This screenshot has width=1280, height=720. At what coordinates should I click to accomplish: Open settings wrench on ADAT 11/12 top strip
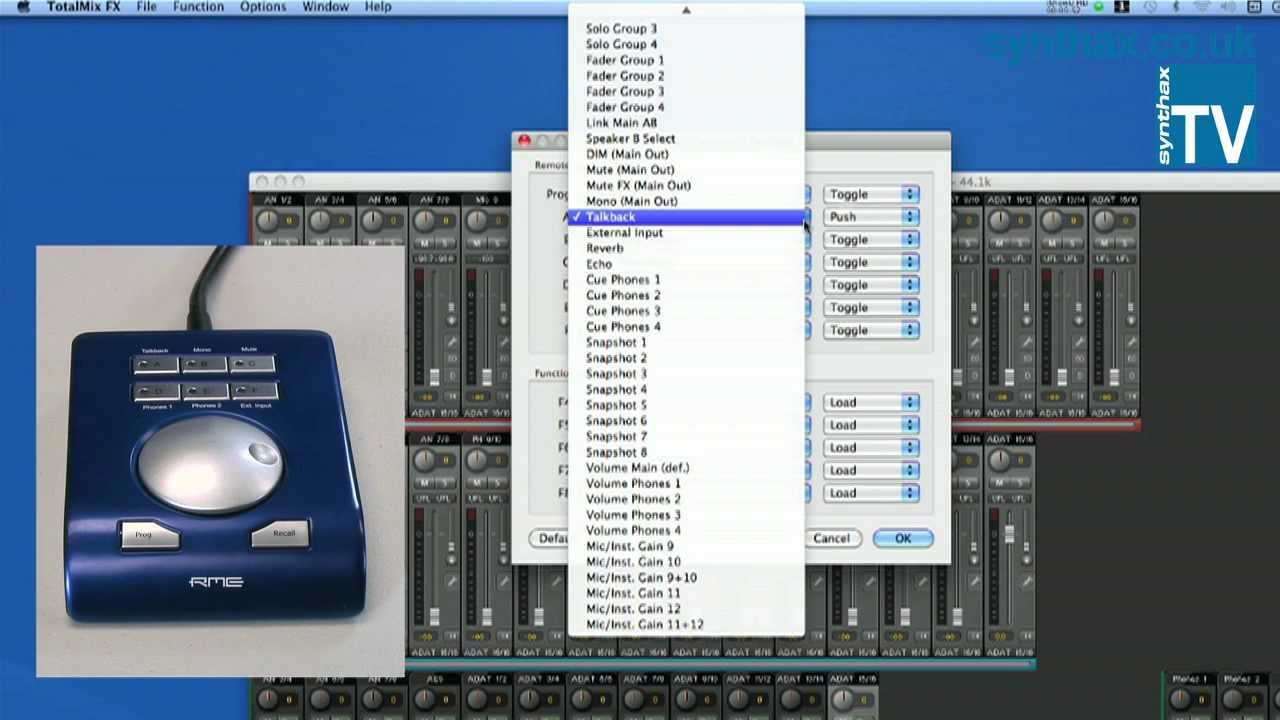(1027, 342)
